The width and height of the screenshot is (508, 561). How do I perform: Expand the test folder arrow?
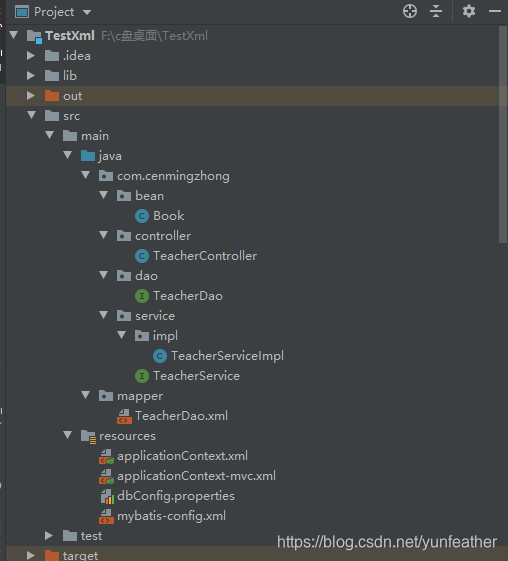click(49, 536)
